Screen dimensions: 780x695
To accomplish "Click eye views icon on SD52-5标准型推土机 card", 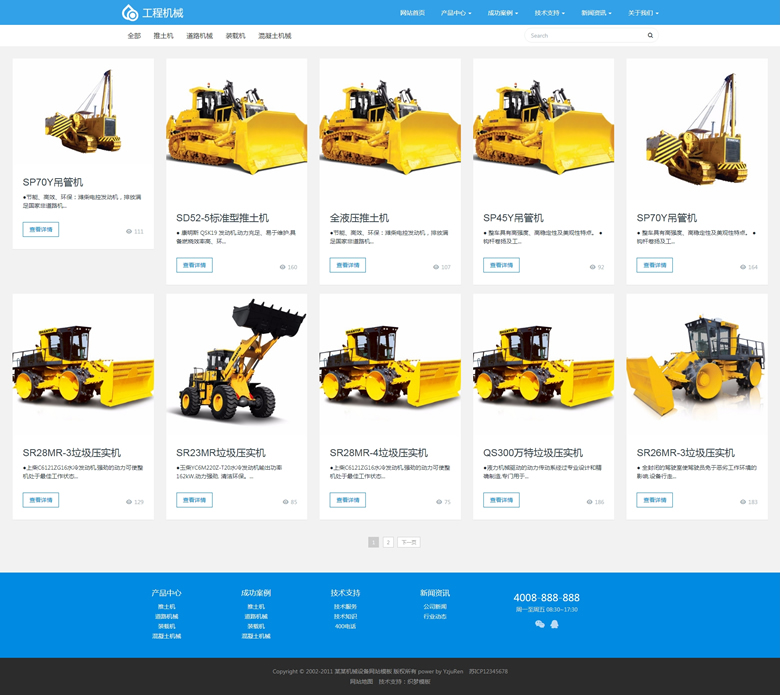I will point(283,267).
